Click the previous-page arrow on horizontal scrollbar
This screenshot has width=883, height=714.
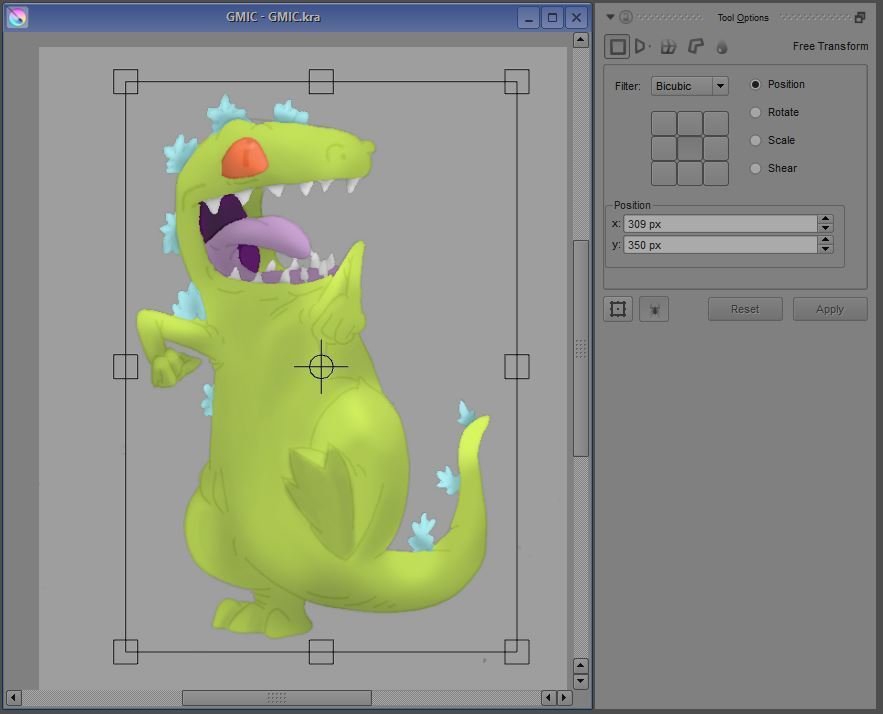pos(549,698)
